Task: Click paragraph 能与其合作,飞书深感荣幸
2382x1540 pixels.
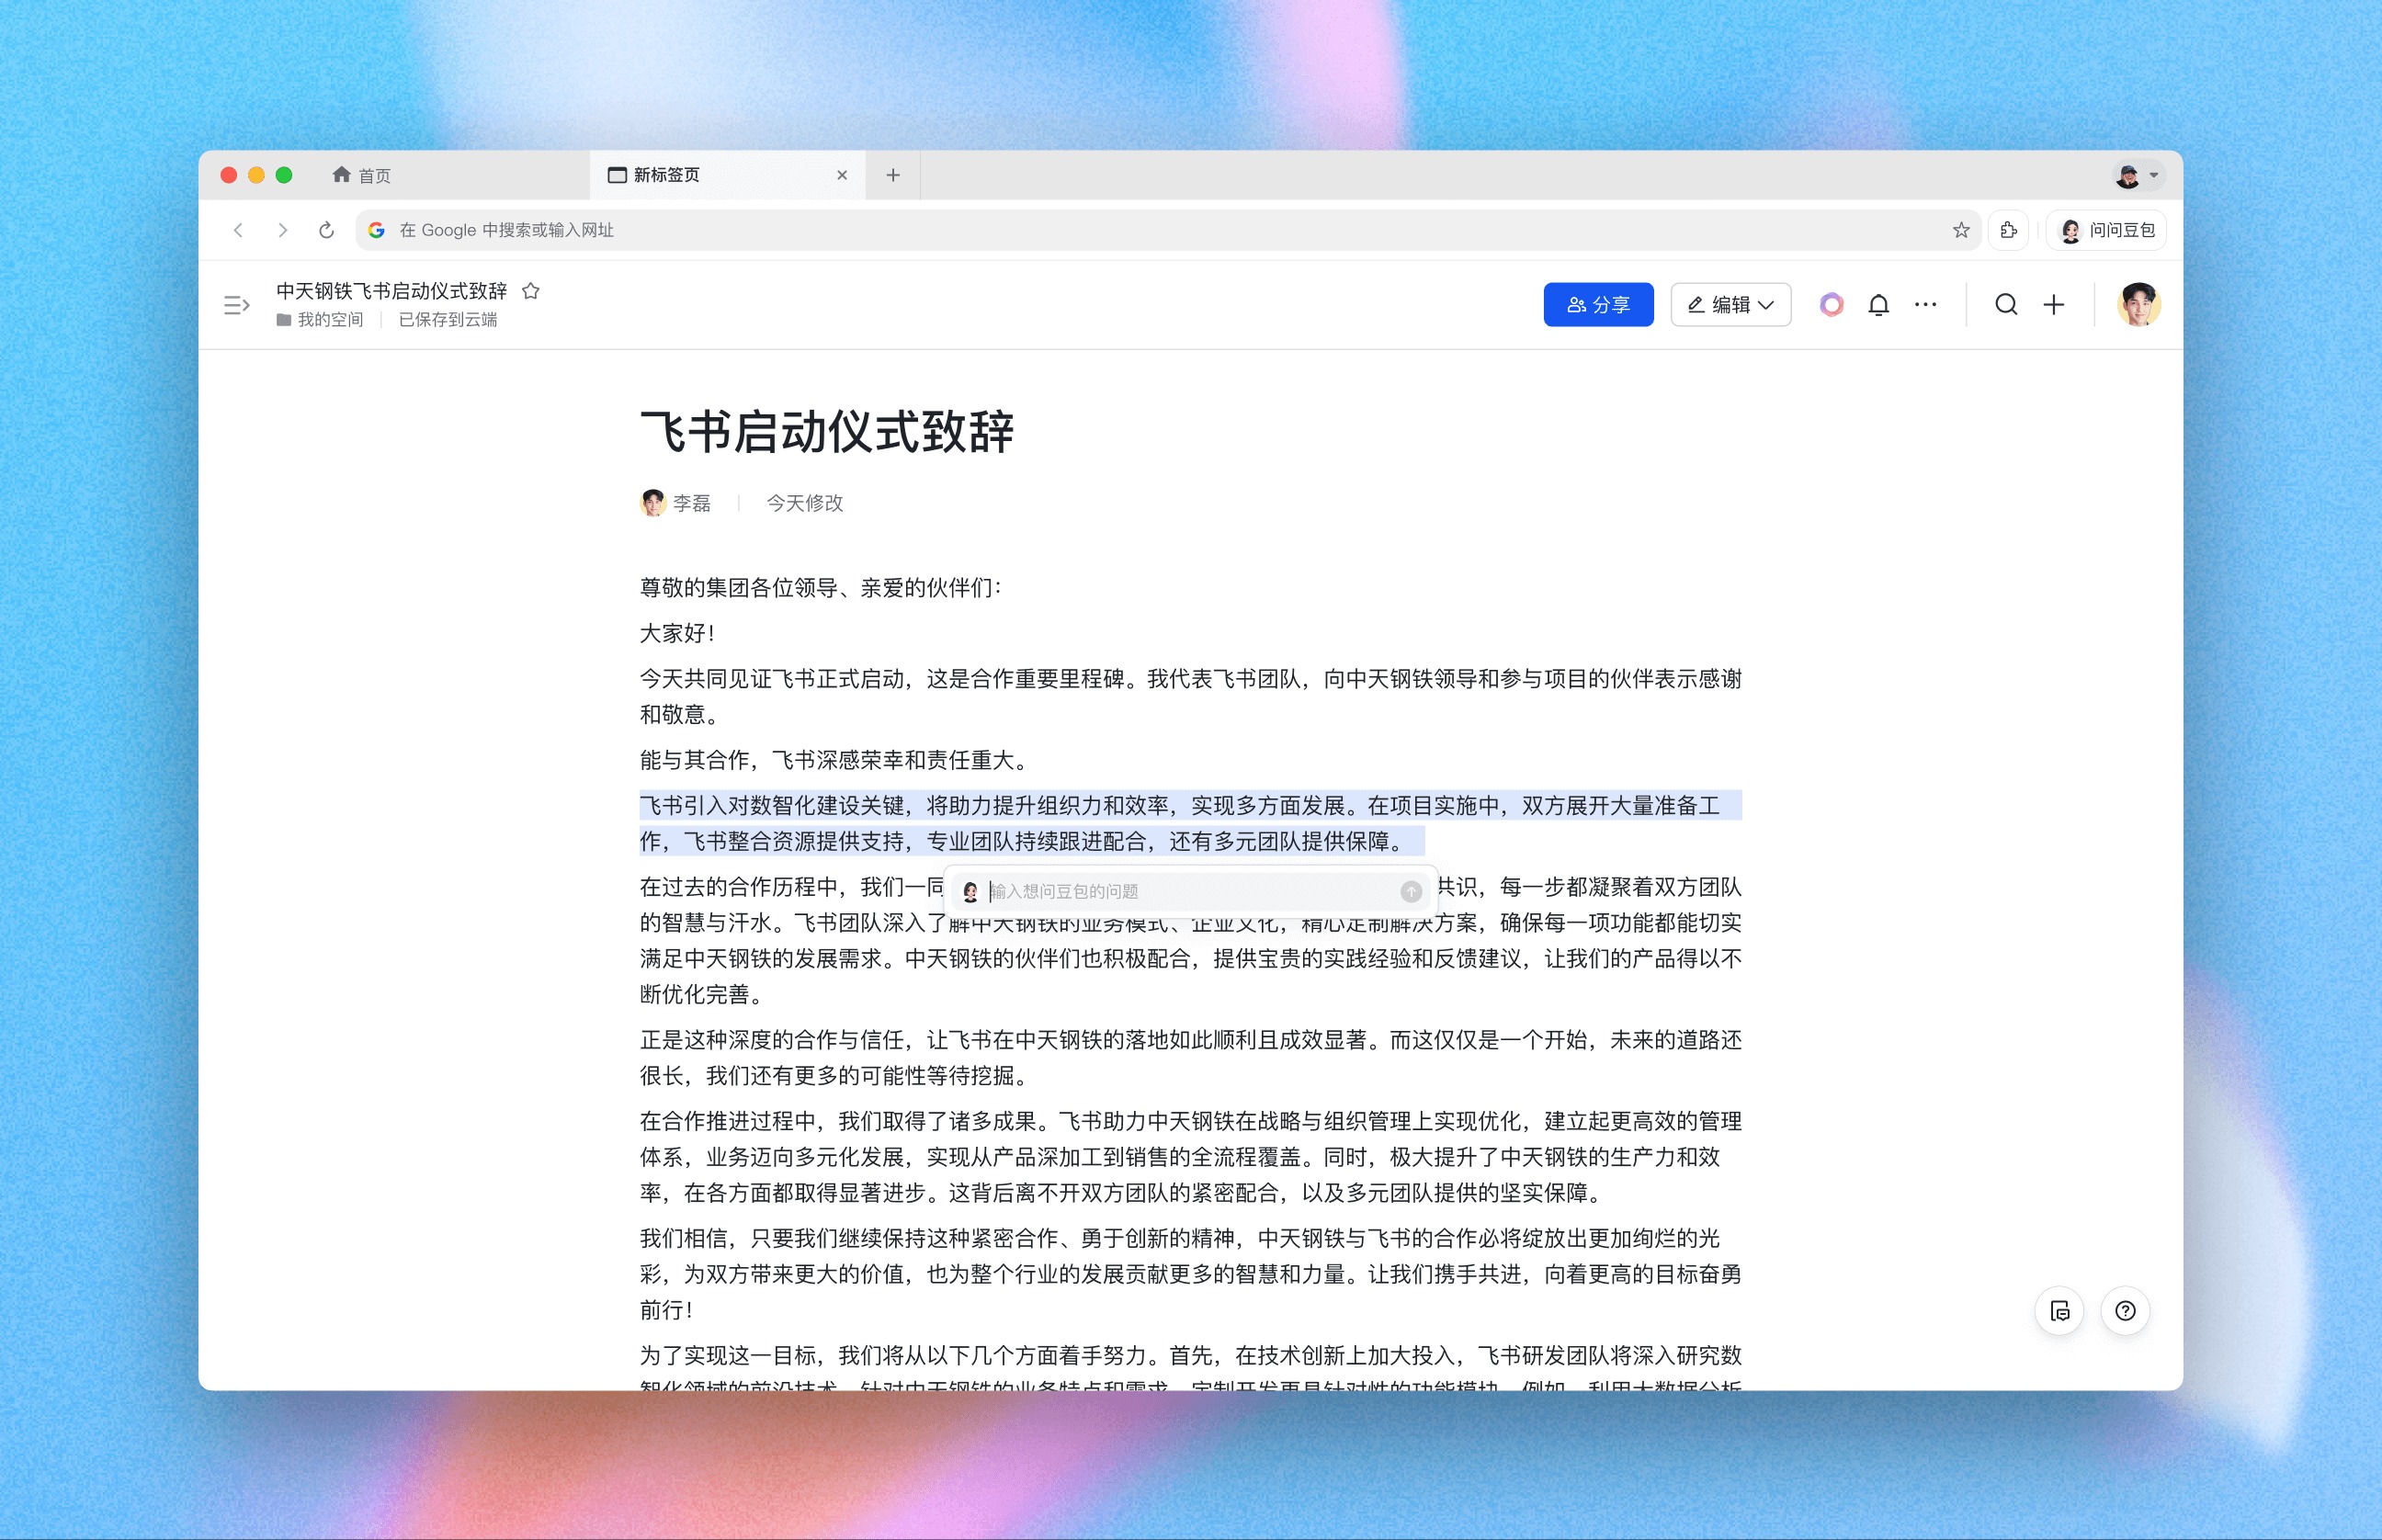Action: [x=837, y=760]
